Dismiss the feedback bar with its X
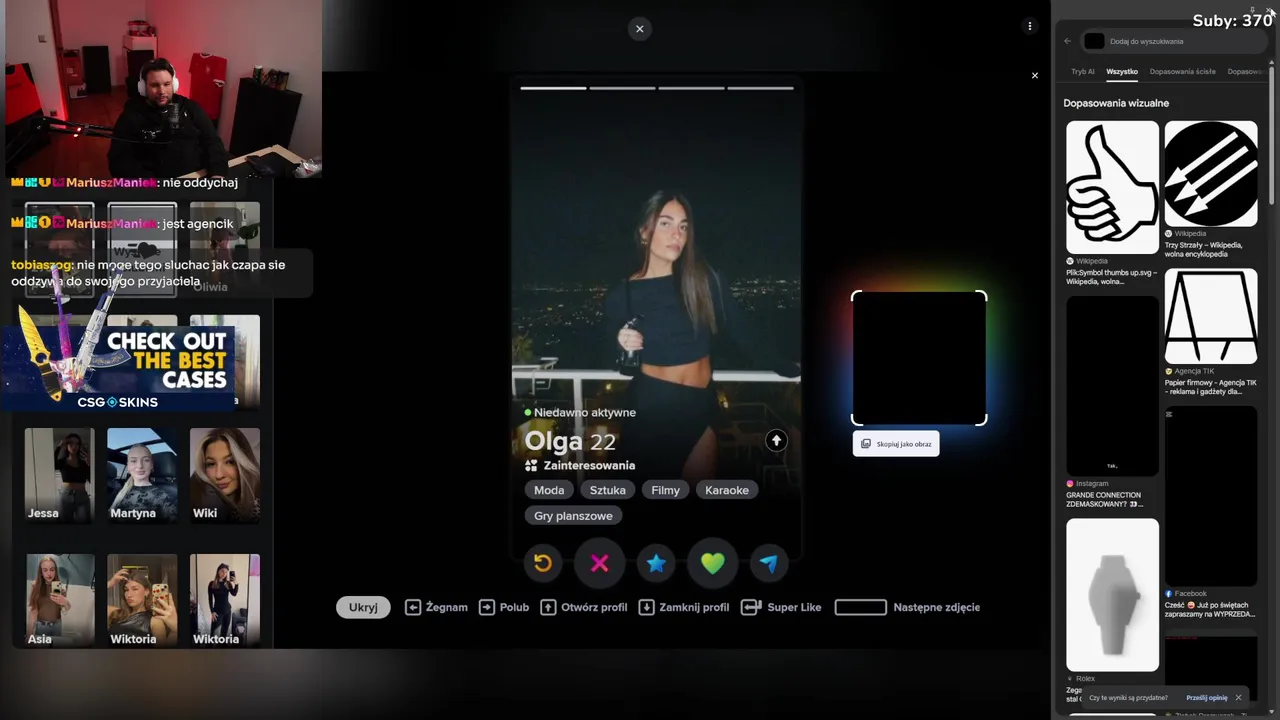This screenshot has height=720, width=1280. click(1238, 698)
